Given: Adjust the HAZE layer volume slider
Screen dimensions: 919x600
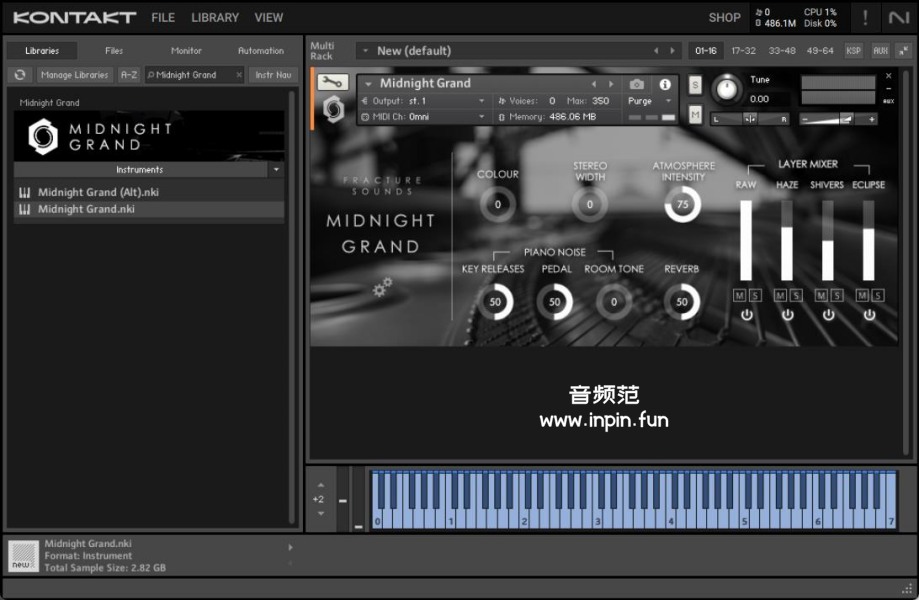Looking at the screenshot, I should pyautogui.click(x=787, y=241).
